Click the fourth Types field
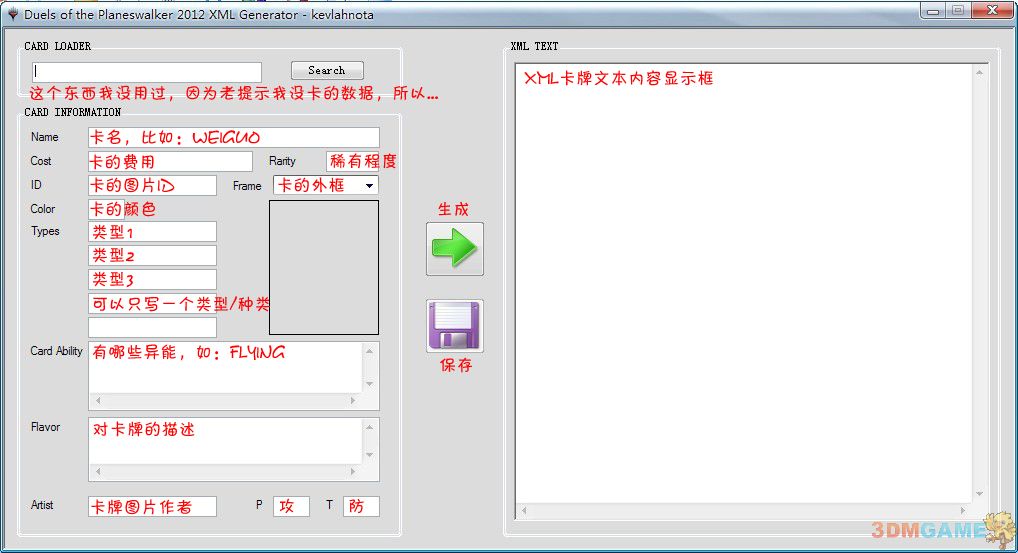Screen dimensions: 1018x553 click(x=153, y=303)
